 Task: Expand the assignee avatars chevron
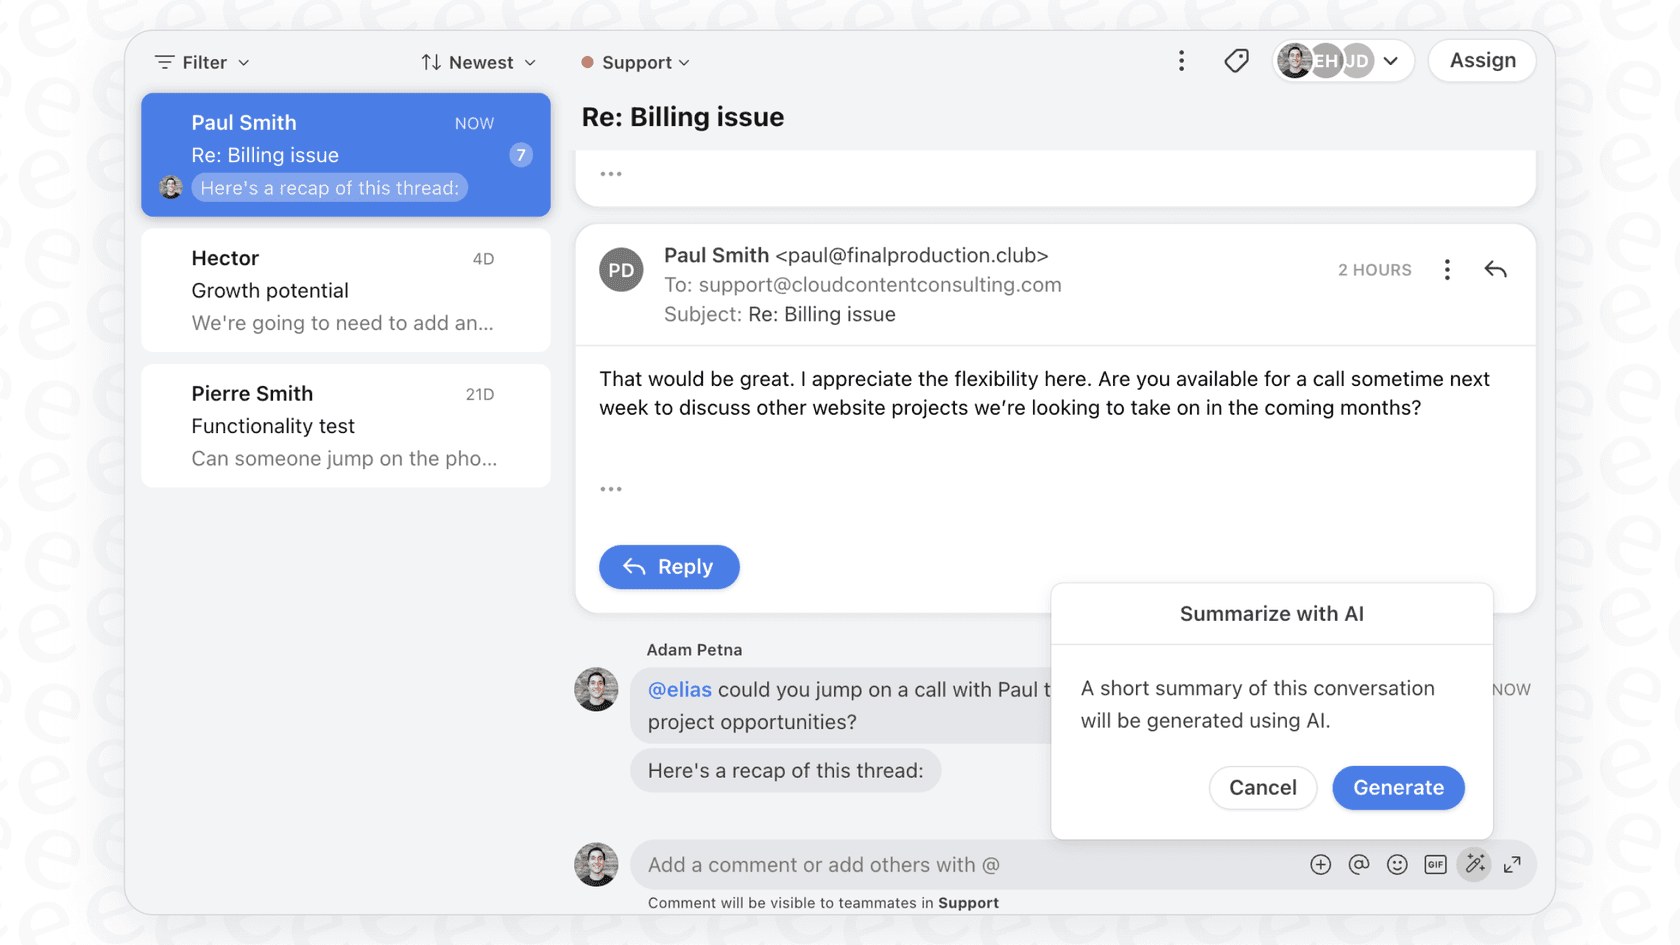pos(1391,60)
